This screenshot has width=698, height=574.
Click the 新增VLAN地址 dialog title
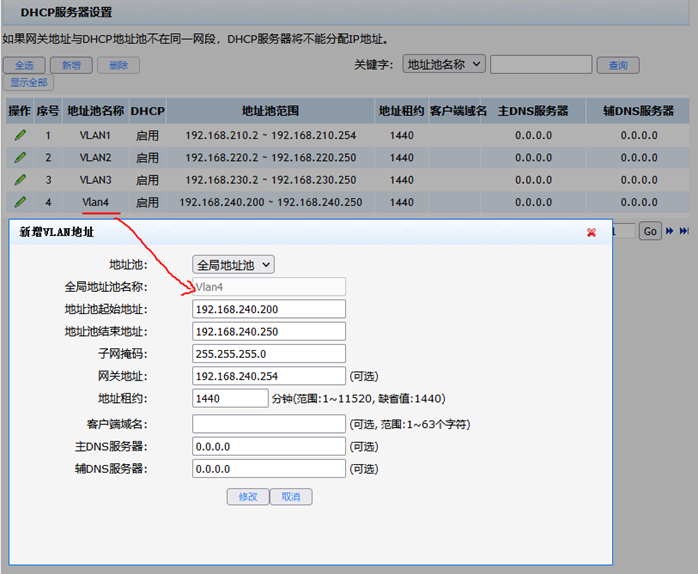[57, 232]
